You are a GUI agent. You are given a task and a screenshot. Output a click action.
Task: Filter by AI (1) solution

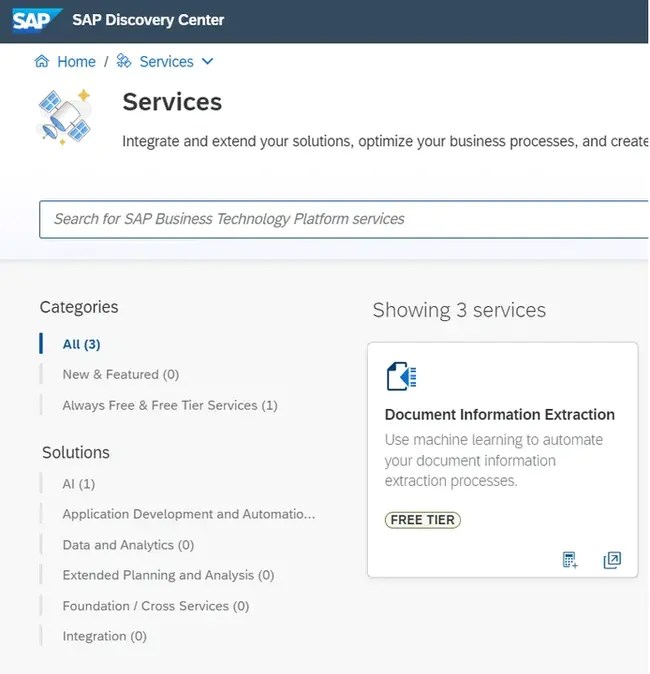click(79, 484)
